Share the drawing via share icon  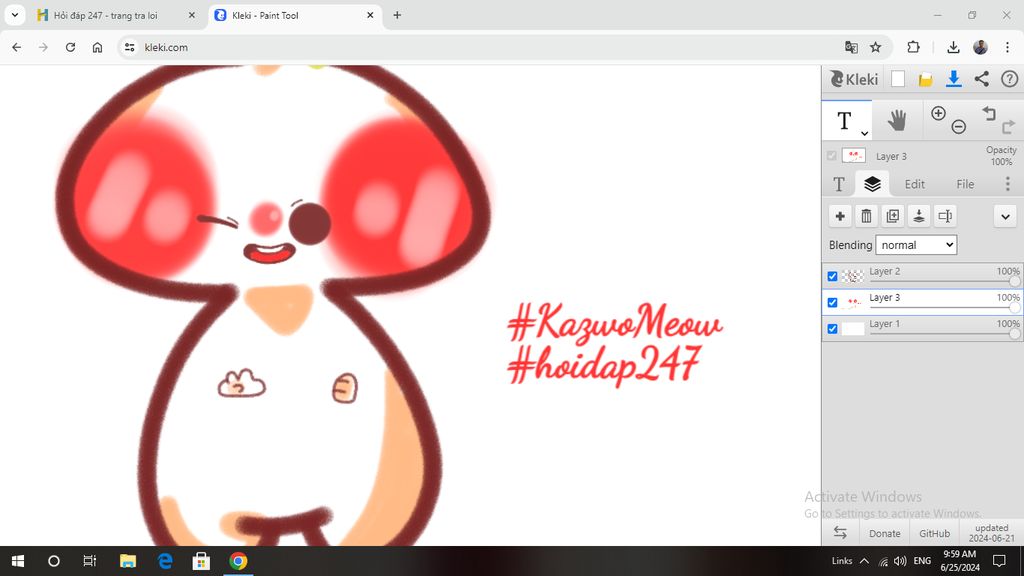[982, 79]
